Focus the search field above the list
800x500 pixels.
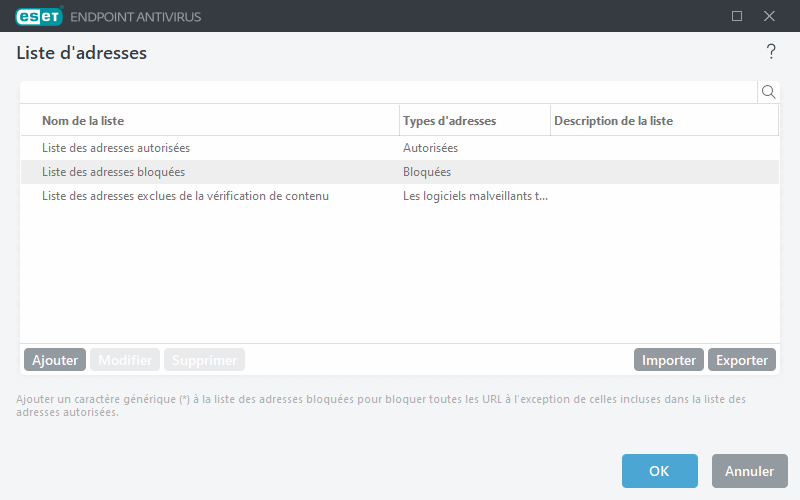tap(388, 92)
